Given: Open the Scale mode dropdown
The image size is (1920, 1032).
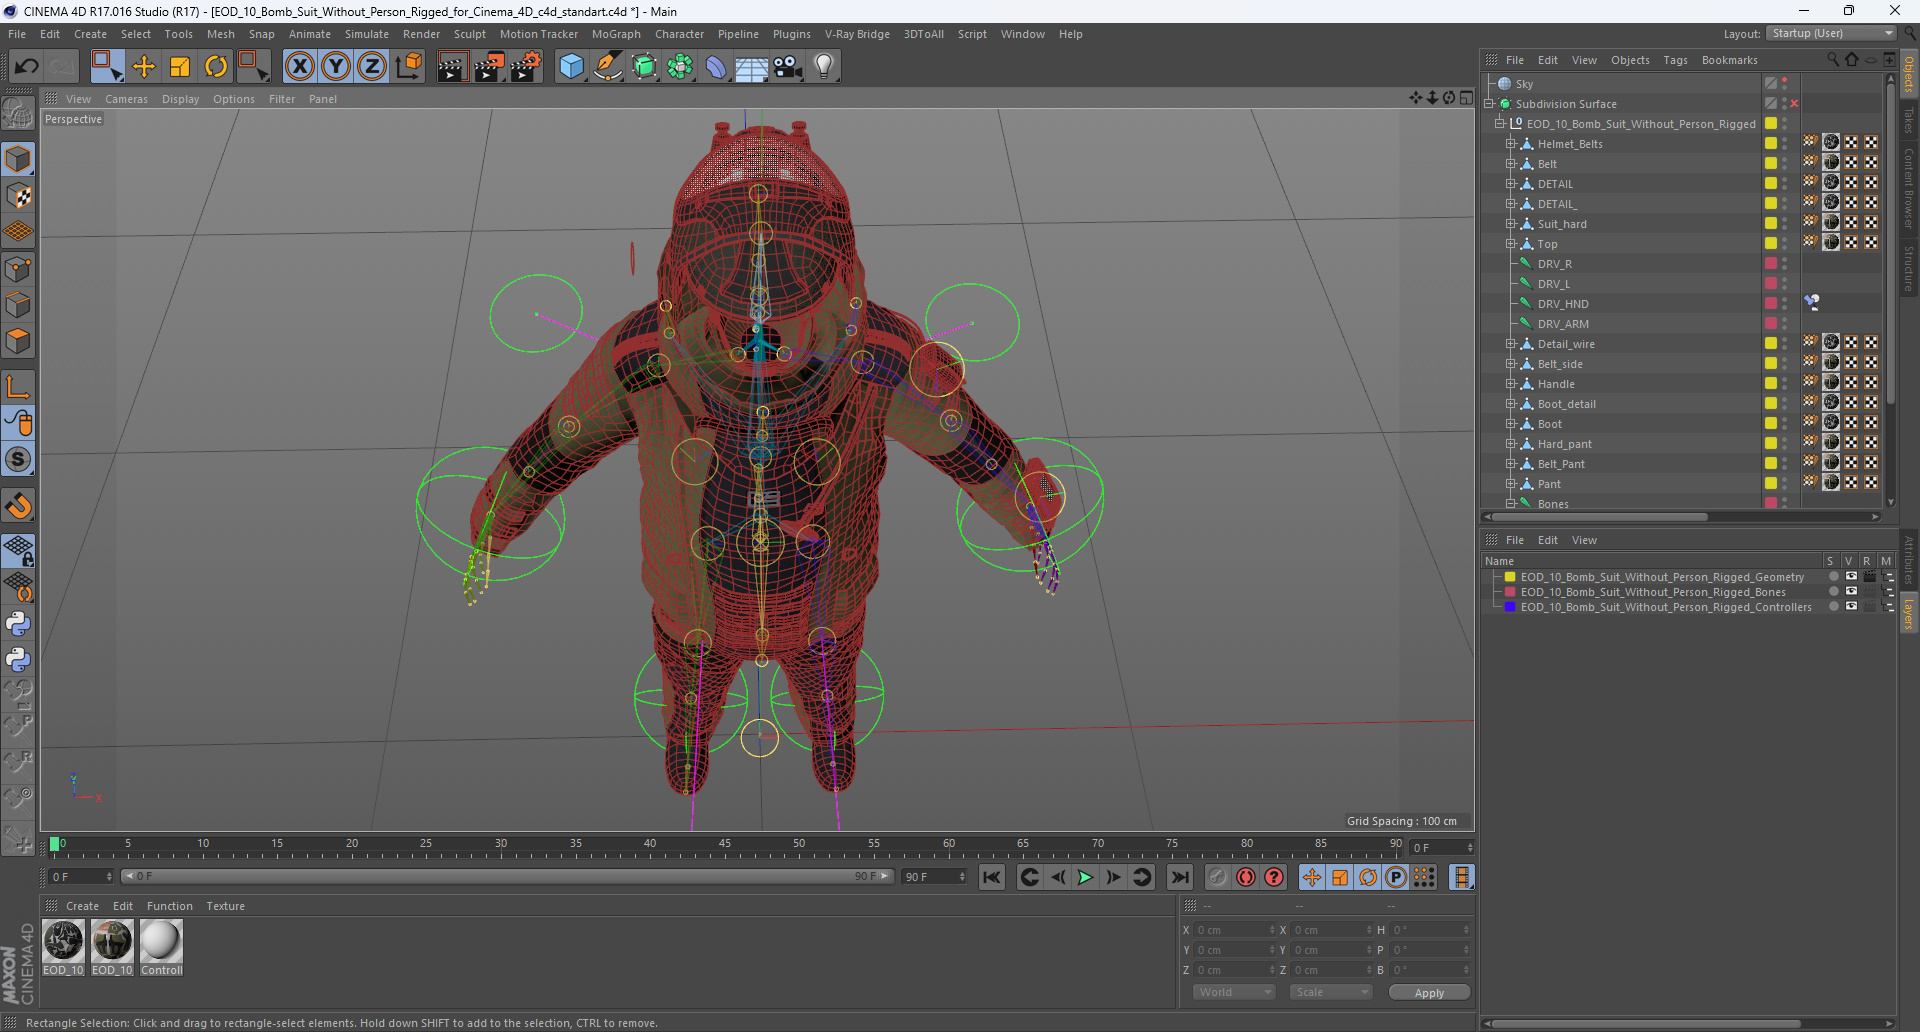Looking at the screenshot, I should tap(1330, 992).
